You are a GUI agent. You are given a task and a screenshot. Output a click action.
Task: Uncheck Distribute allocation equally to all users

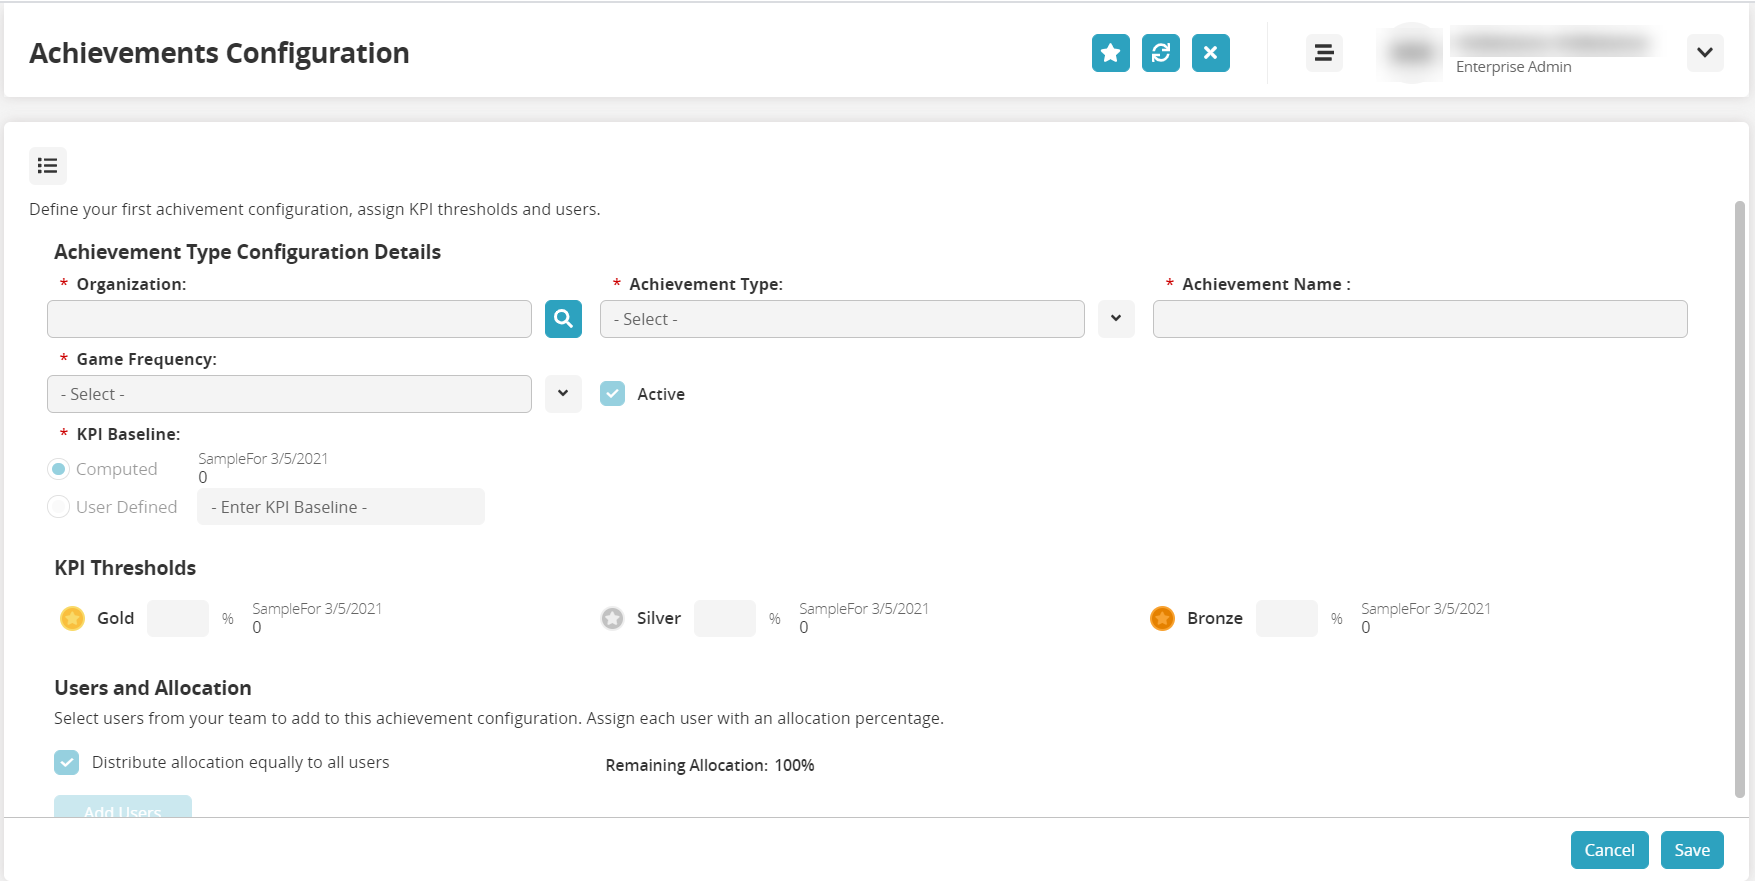[x=67, y=763]
